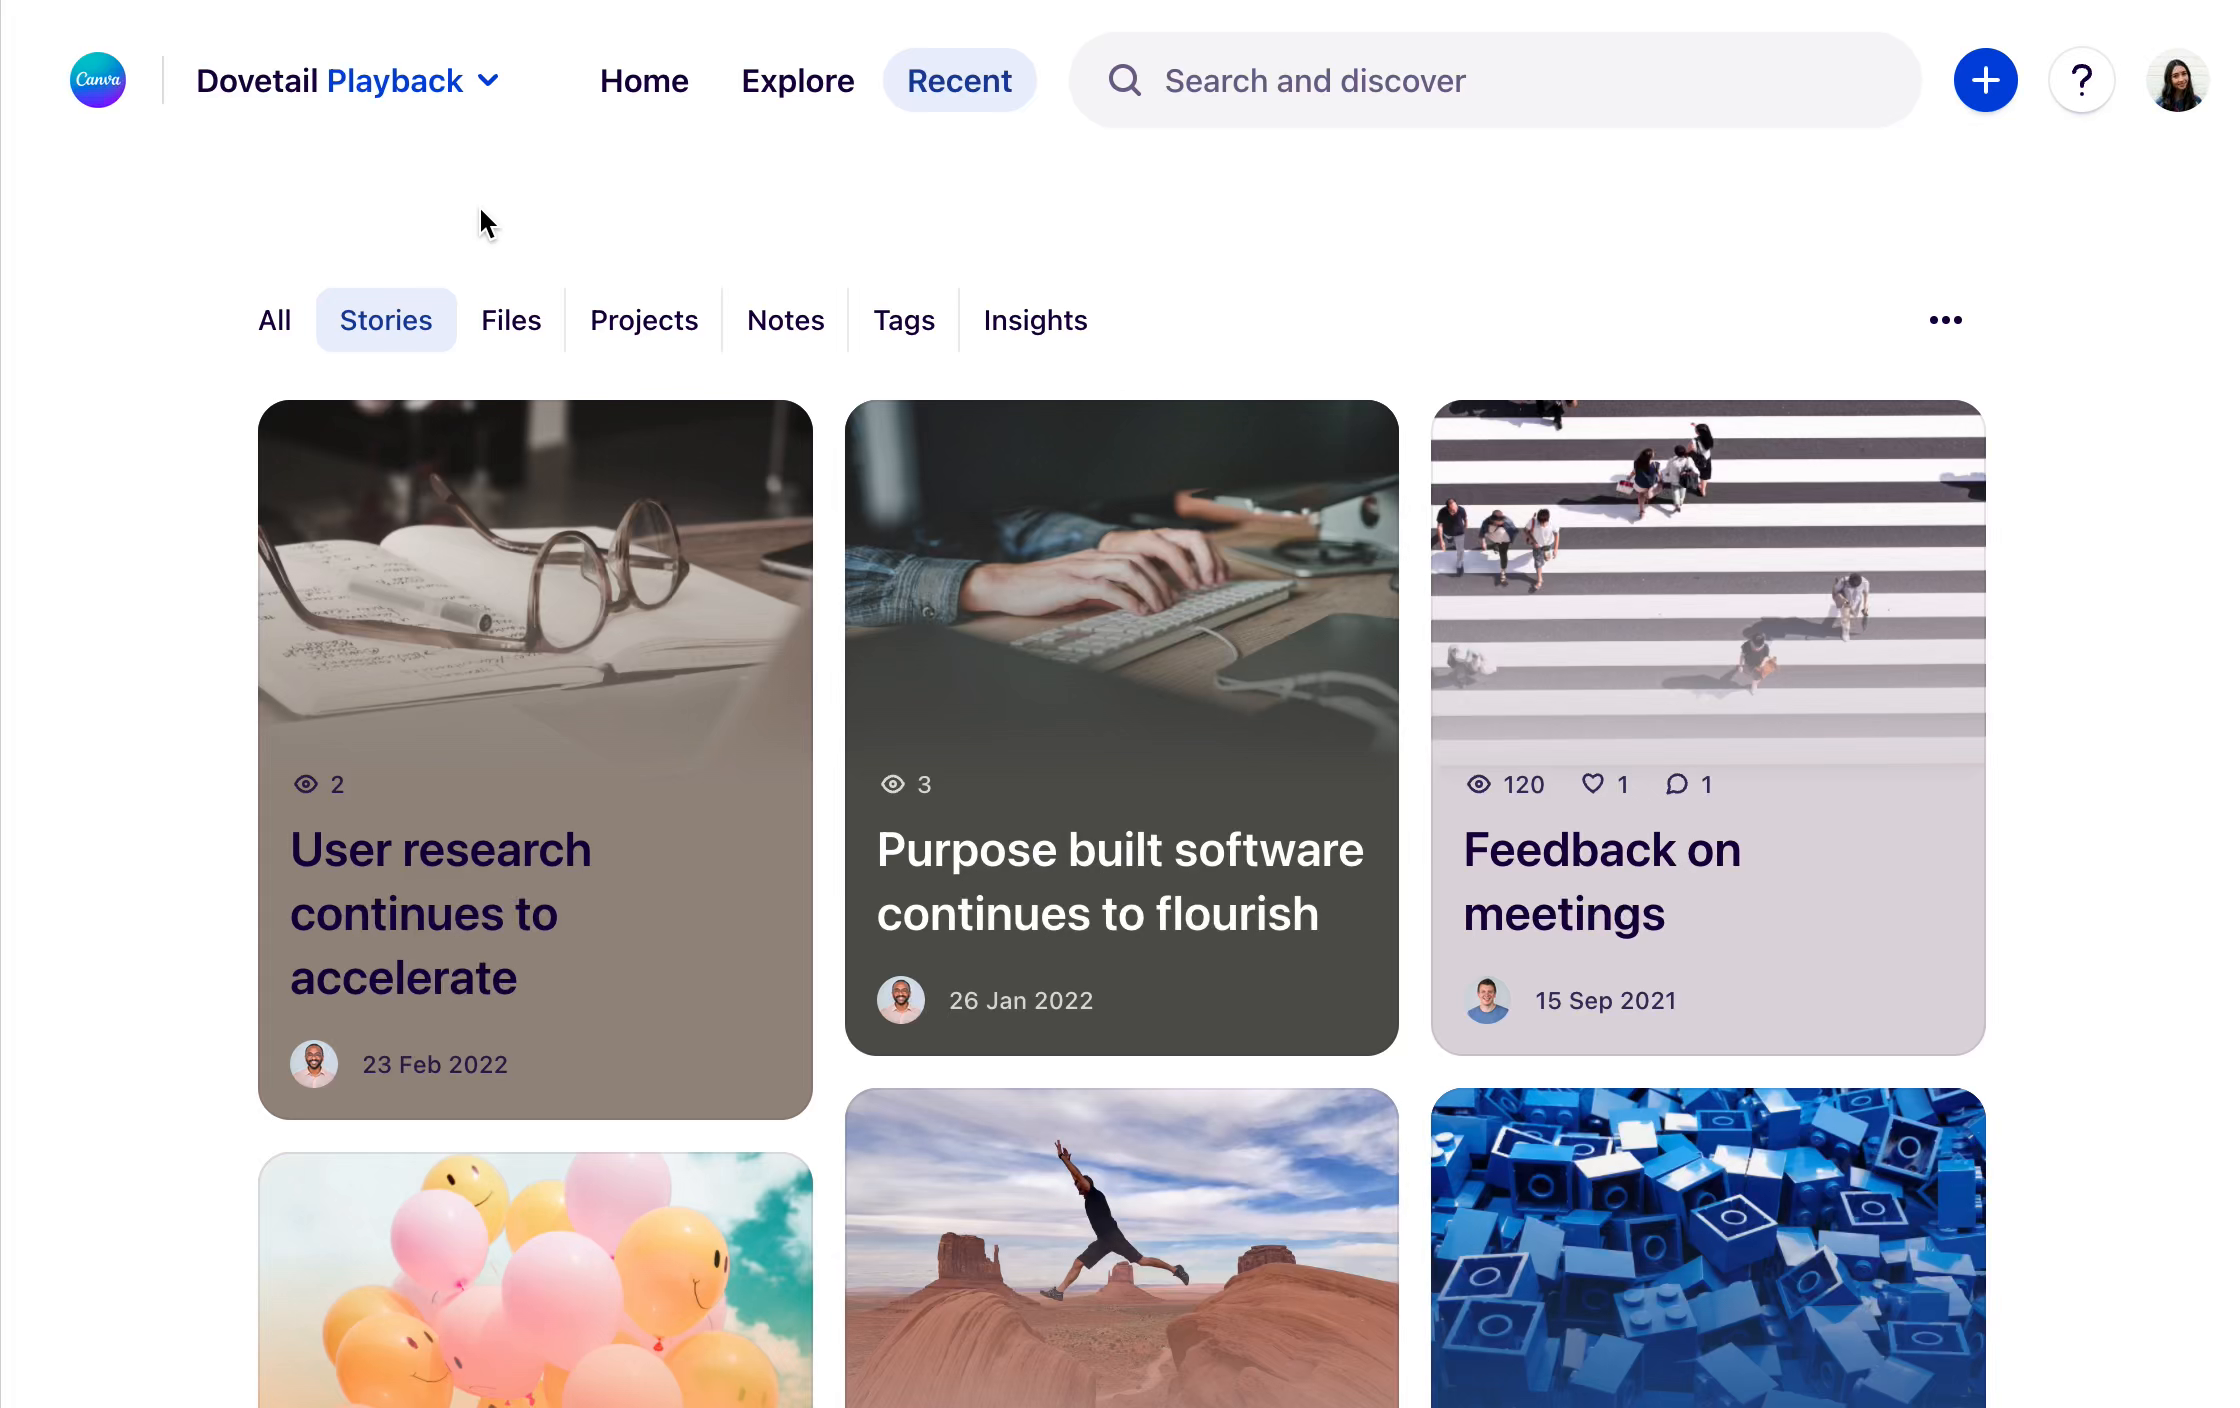
Task: Go to the Home page
Action: tap(644, 81)
